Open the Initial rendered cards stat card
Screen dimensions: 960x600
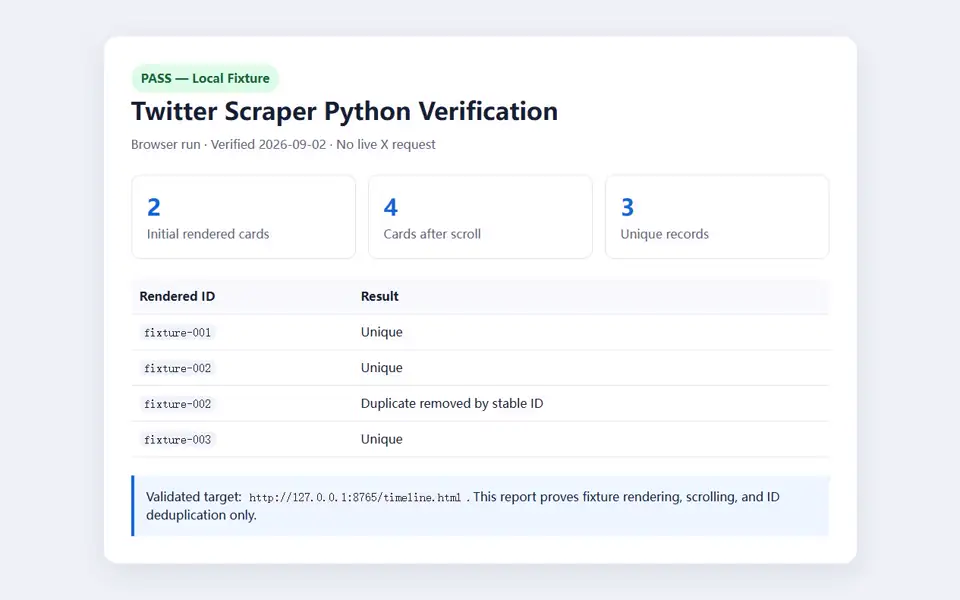(244, 217)
